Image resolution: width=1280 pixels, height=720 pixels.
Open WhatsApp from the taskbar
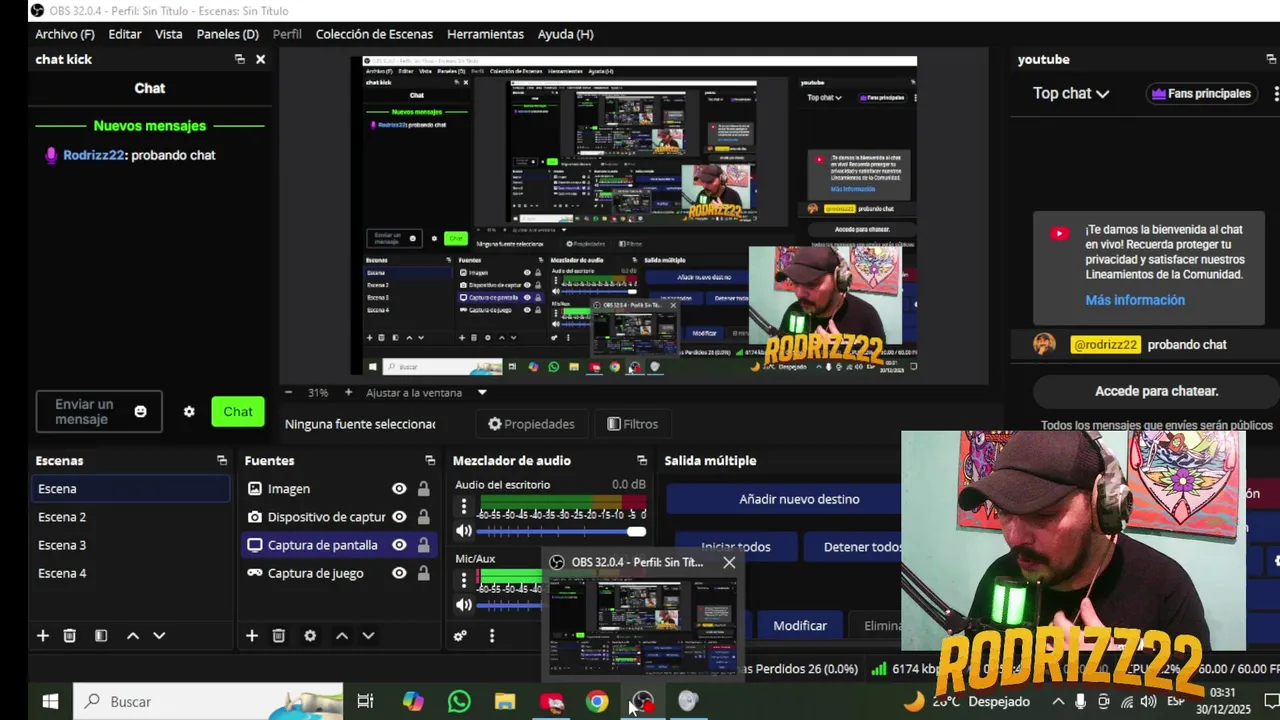(459, 701)
